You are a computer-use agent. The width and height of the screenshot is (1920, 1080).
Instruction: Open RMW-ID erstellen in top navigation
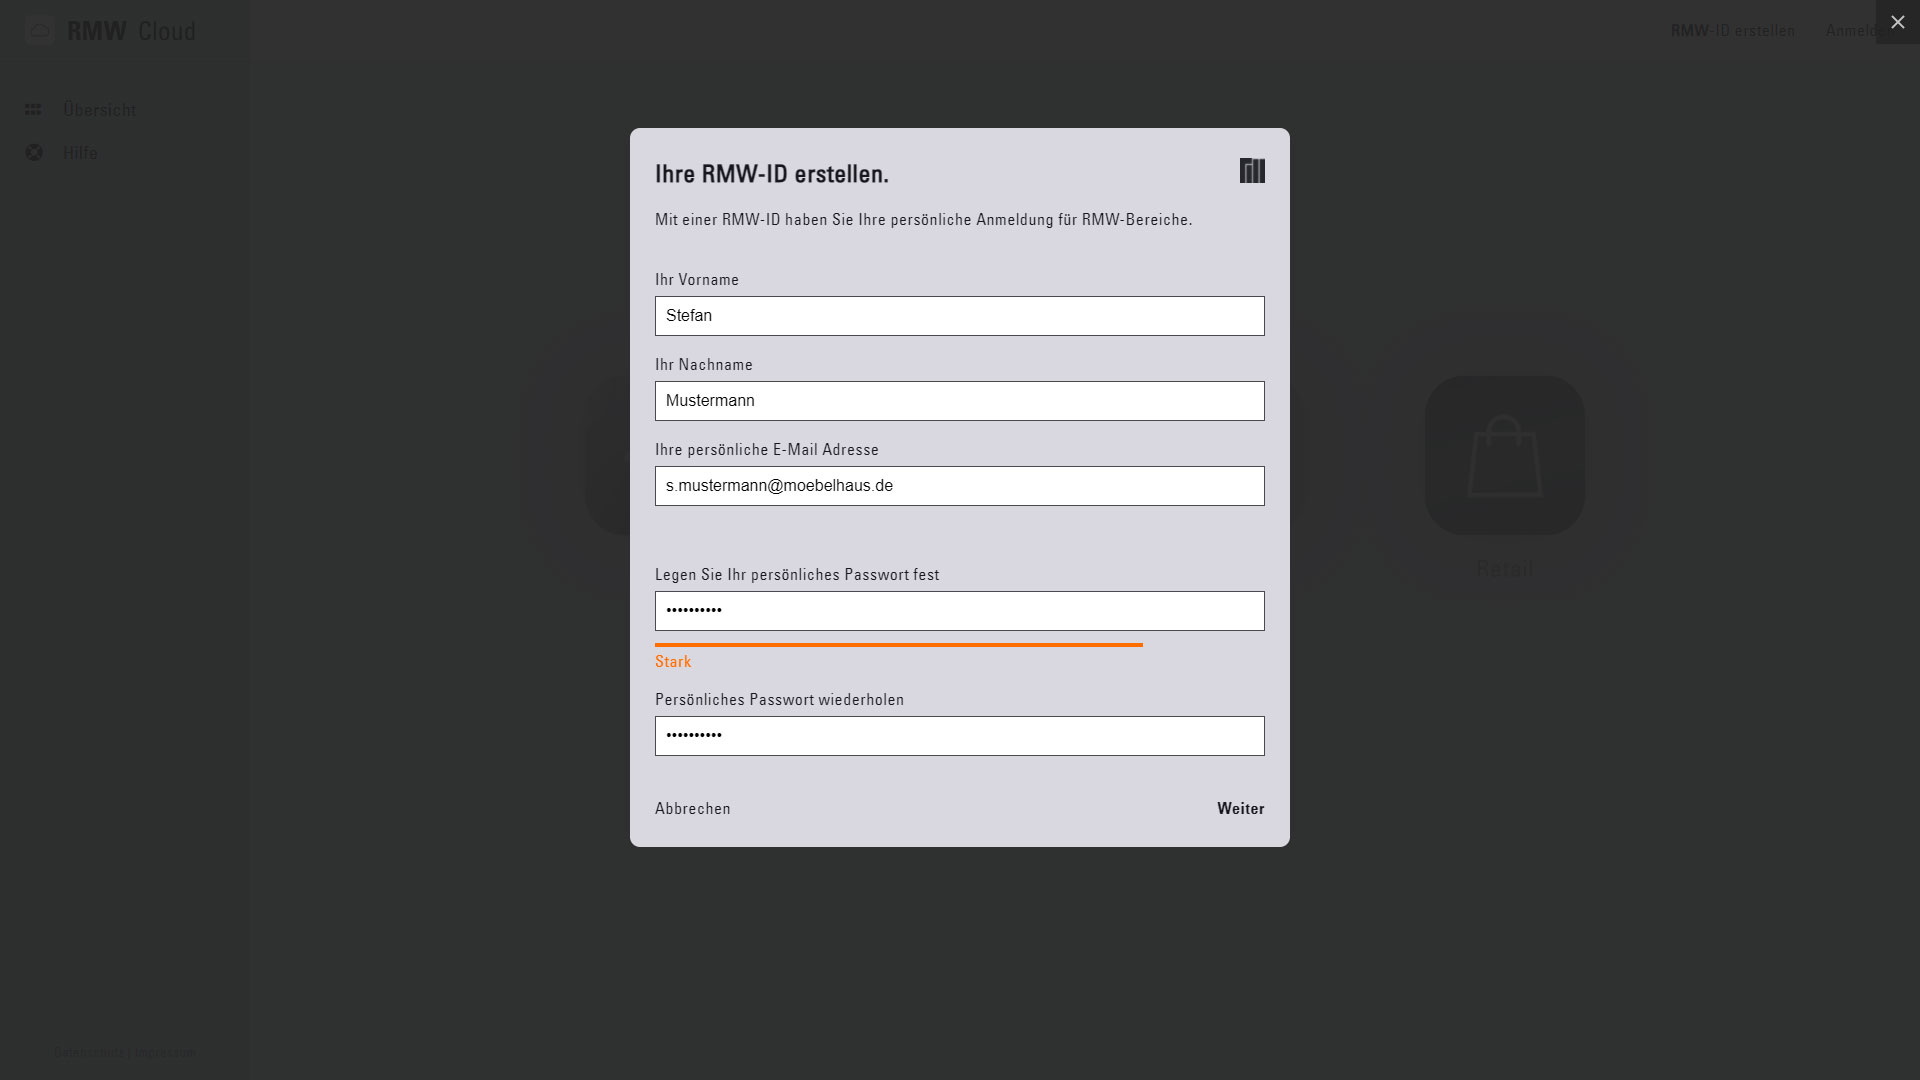[x=1732, y=30]
